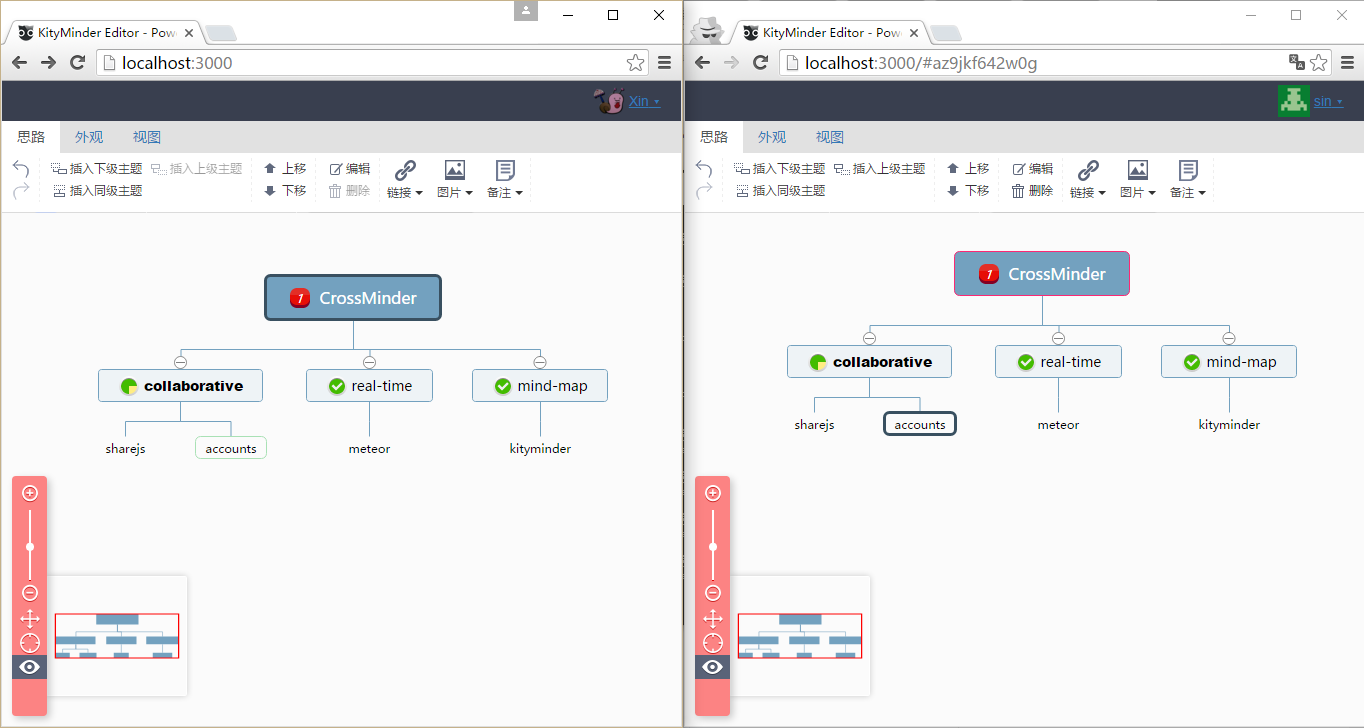The height and width of the screenshot is (728, 1364).
Task: Click zoom slider handle in left navigator
Action: (x=30, y=547)
